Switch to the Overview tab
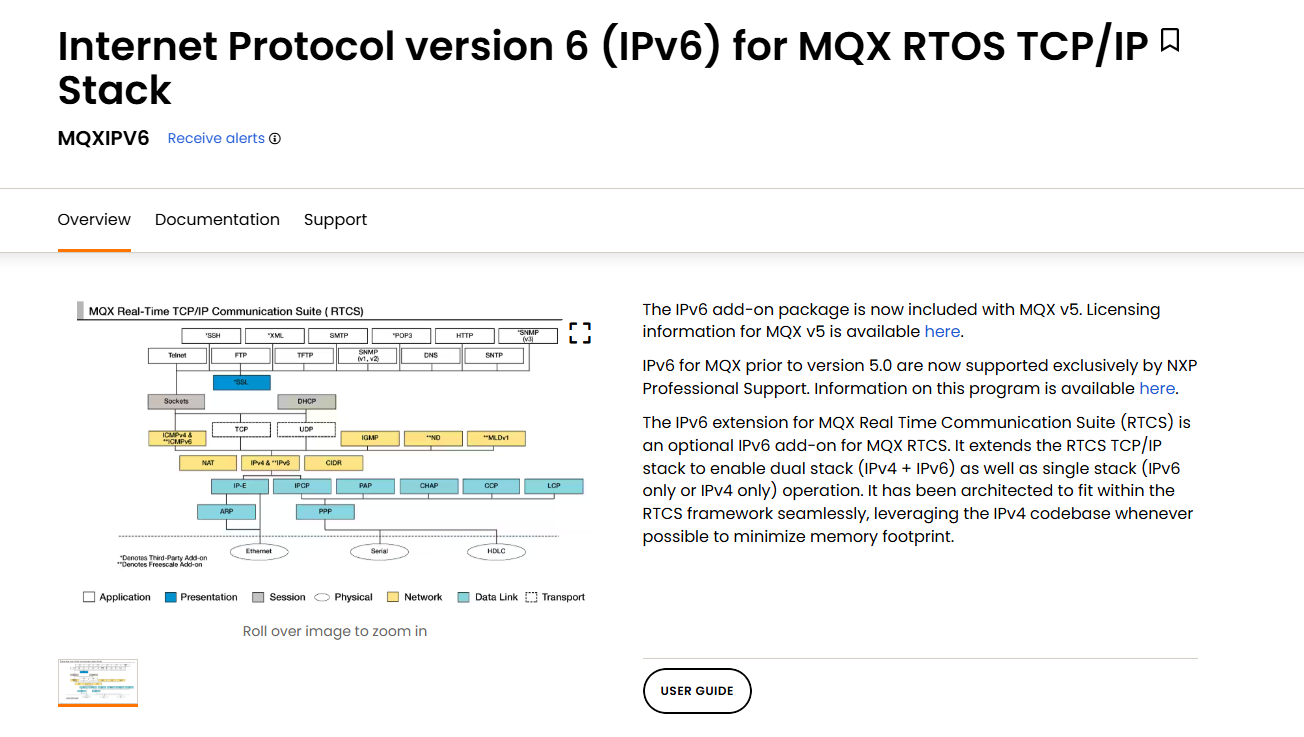The height and width of the screenshot is (737, 1304). tap(94, 220)
